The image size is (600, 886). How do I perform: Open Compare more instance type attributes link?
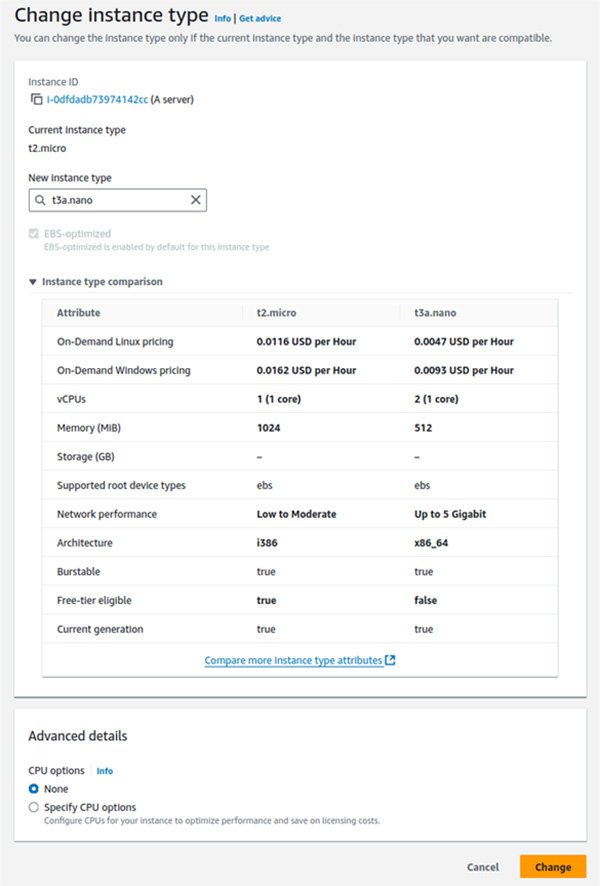293,660
